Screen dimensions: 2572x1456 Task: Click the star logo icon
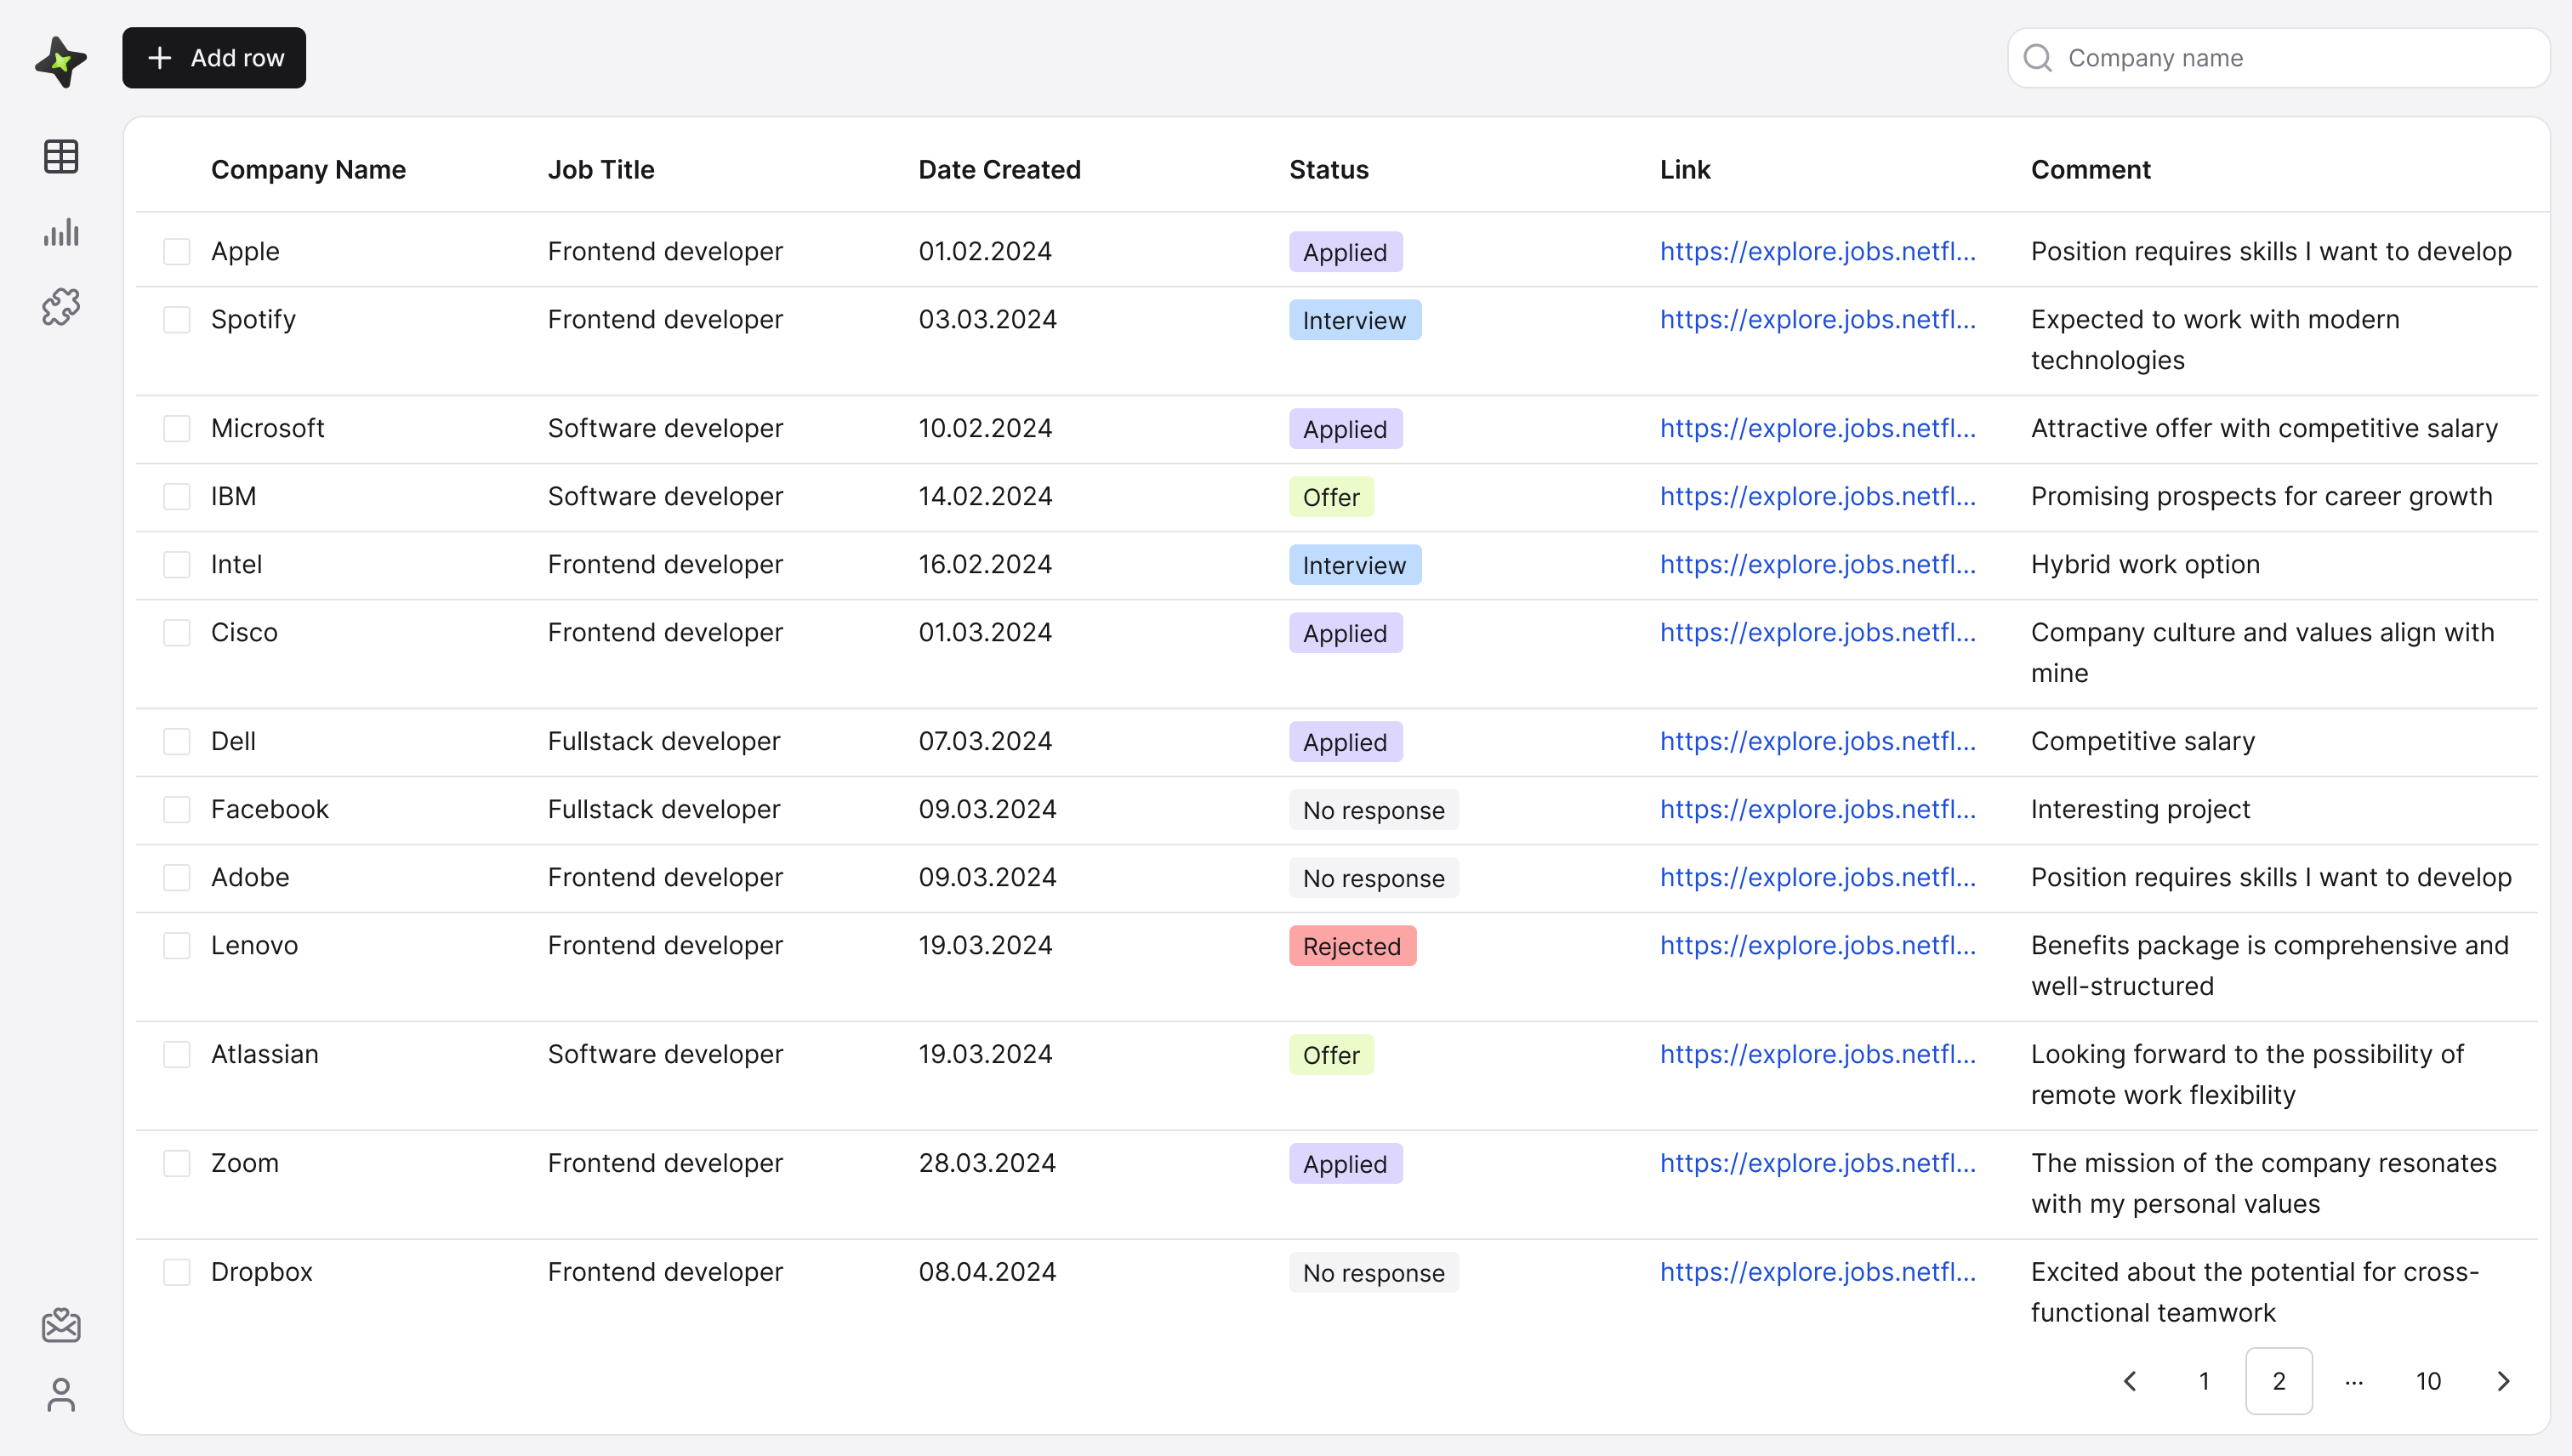coord(60,61)
